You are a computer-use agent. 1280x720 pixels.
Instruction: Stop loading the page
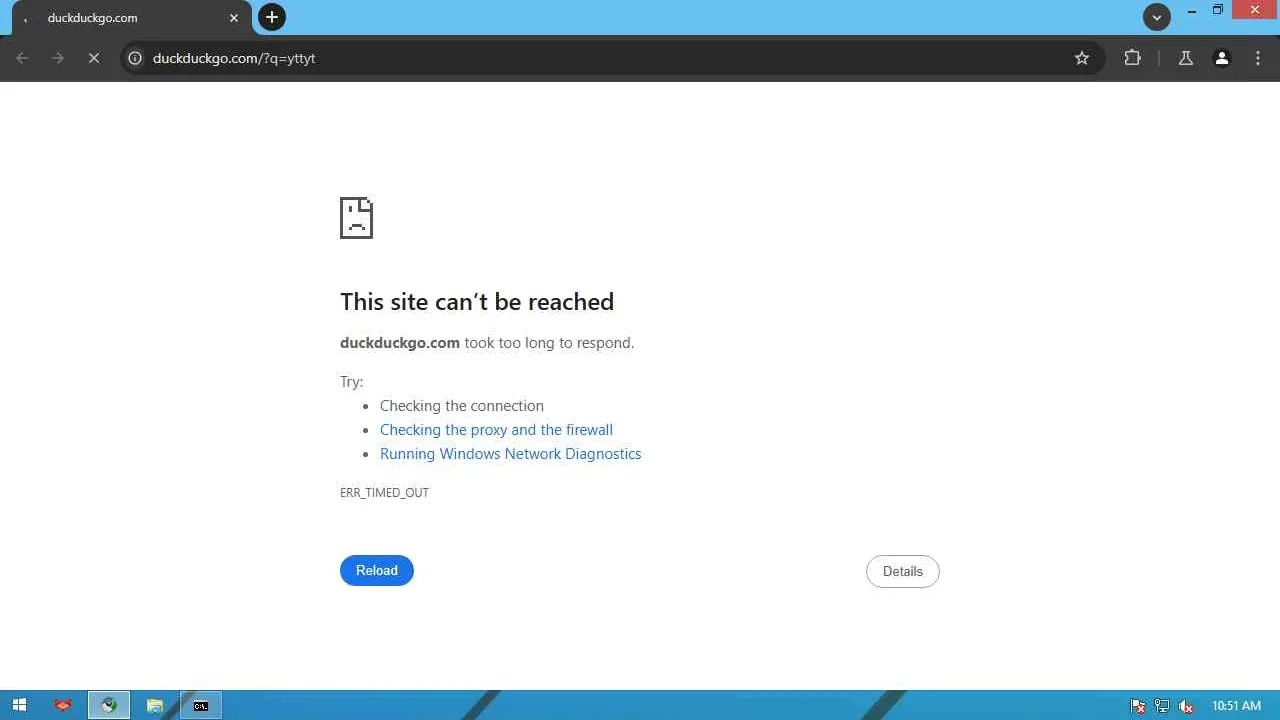coord(94,58)
